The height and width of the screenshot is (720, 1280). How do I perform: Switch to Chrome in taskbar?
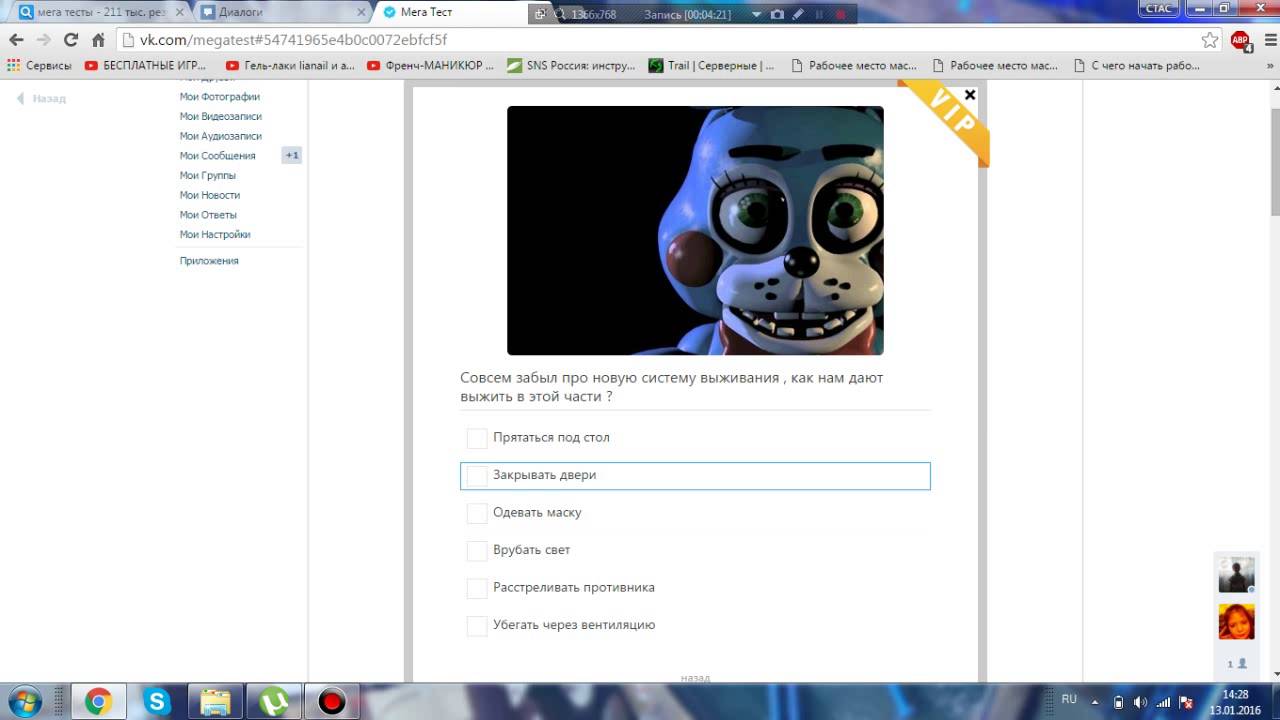pyautogui.click(x=98, y=701)
